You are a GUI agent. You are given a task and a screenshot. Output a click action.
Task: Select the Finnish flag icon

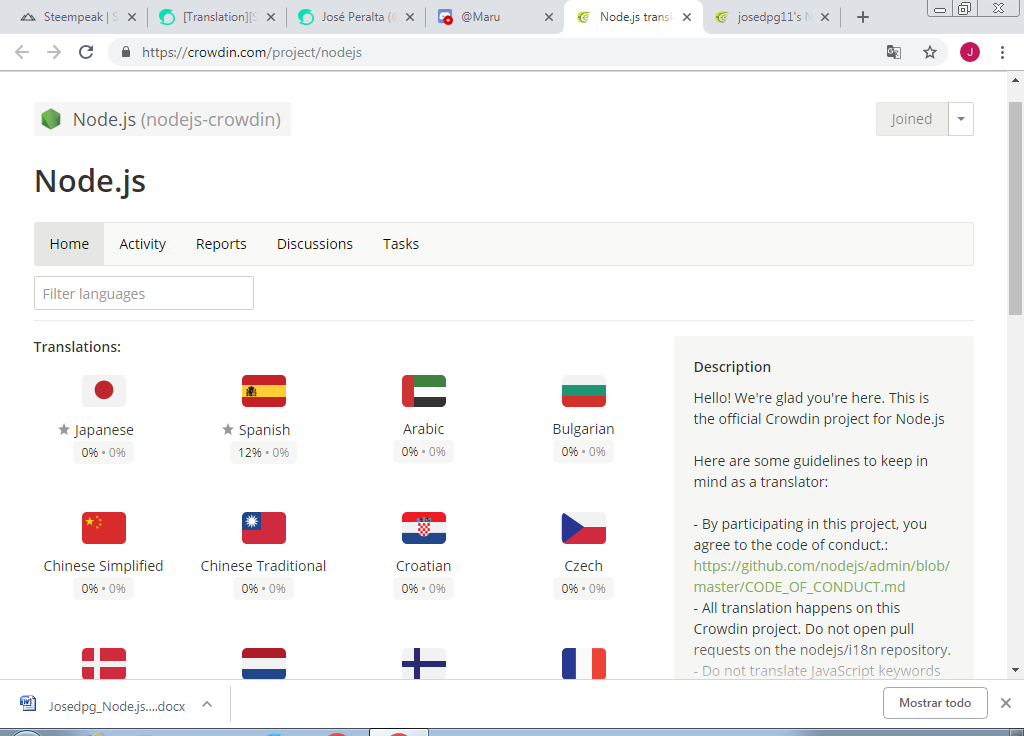pos(424,664)
